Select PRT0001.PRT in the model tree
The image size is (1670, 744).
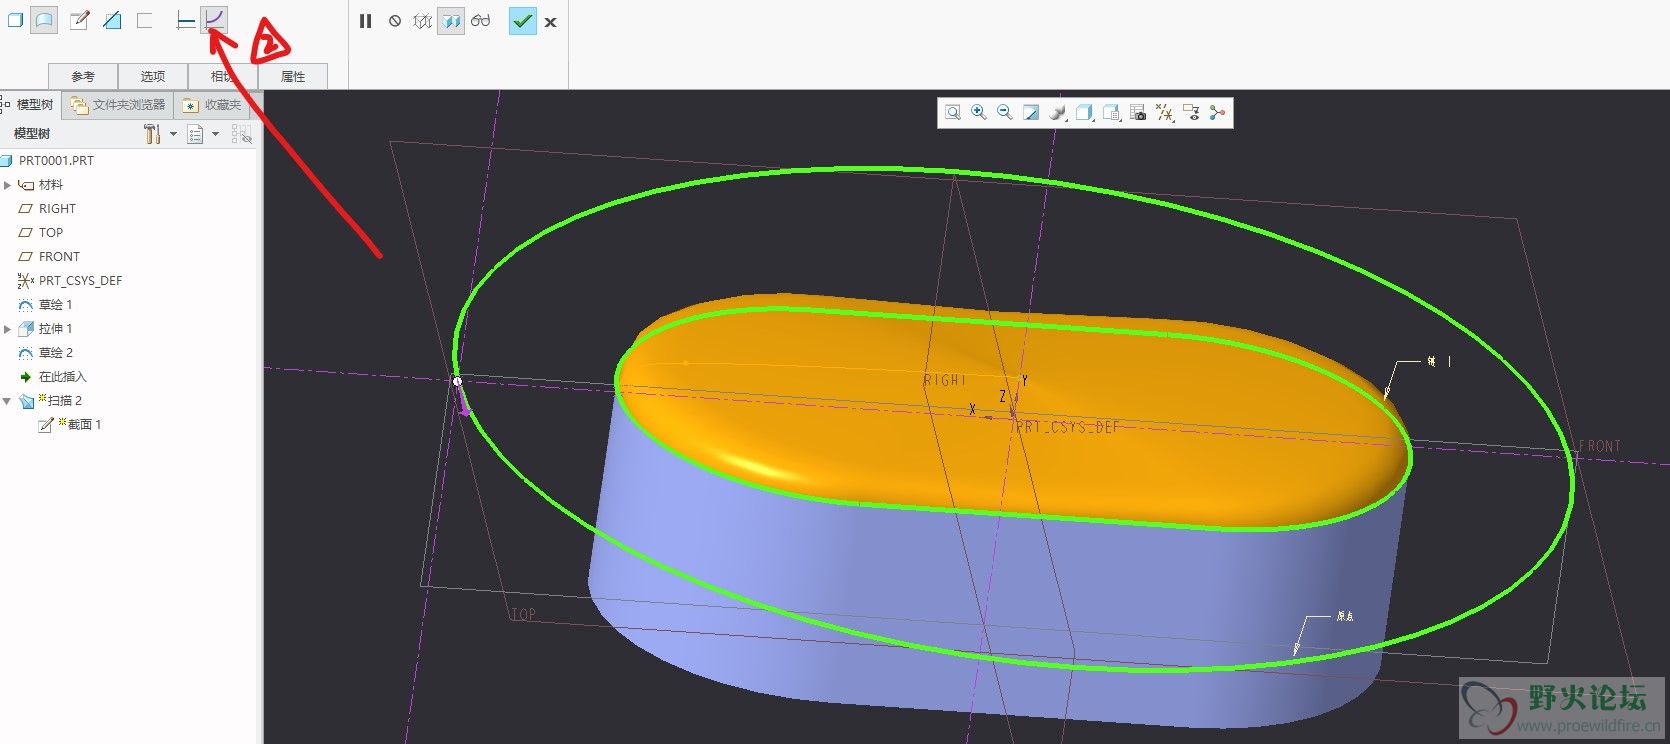(56, 160)
